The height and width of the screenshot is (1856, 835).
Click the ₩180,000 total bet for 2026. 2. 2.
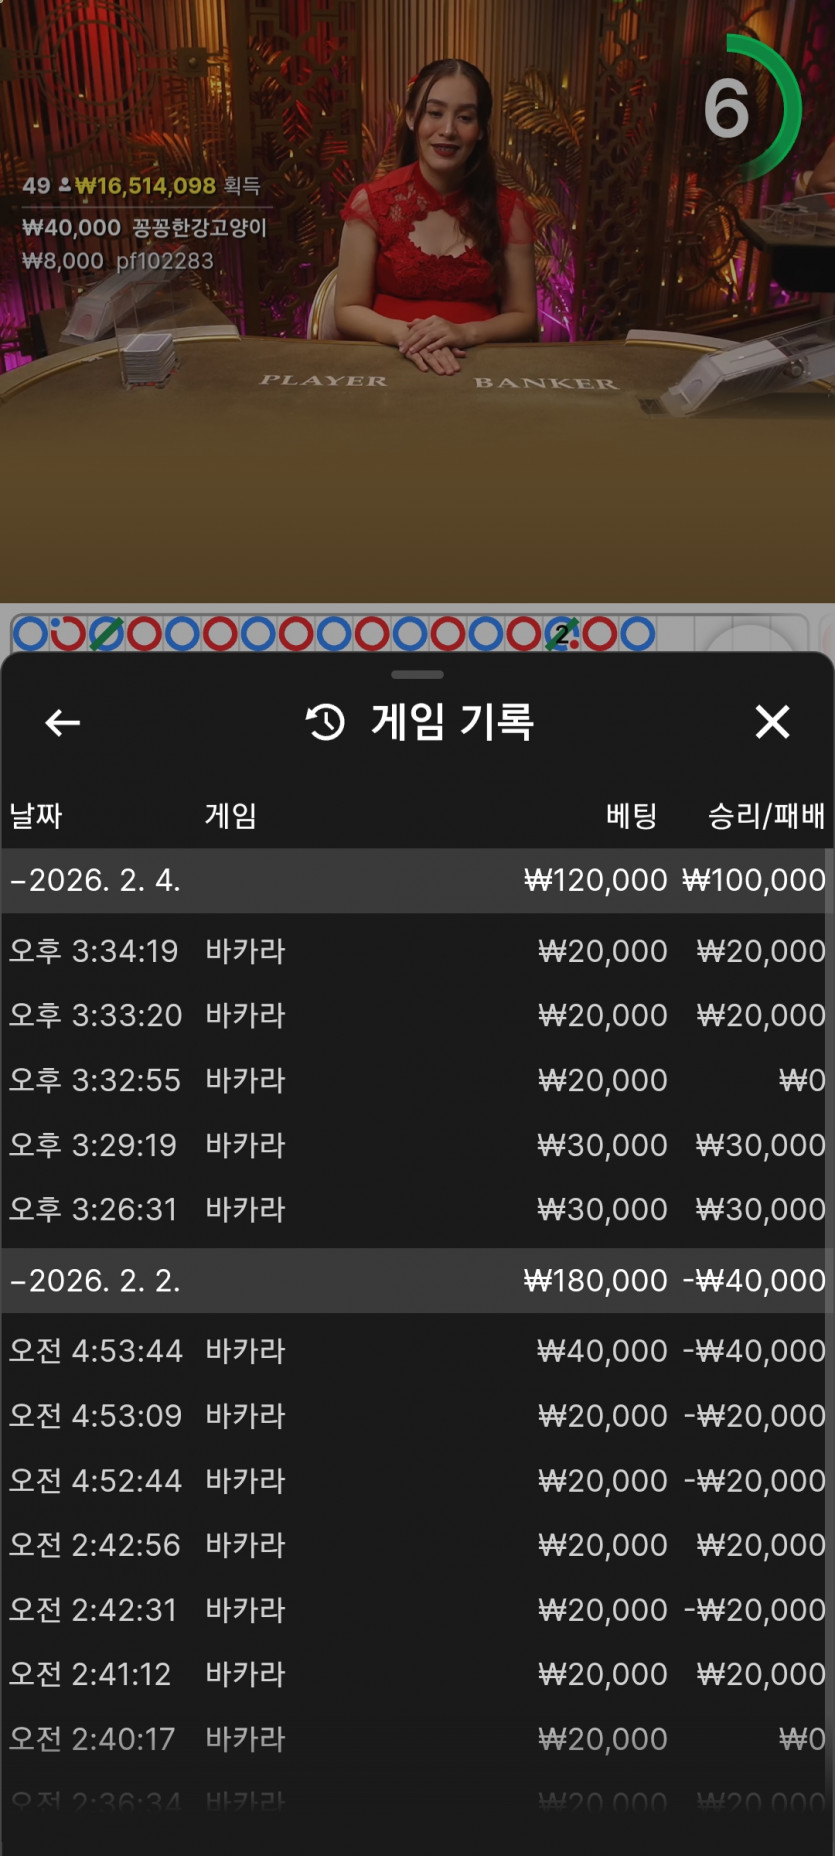pos(595,1280)
